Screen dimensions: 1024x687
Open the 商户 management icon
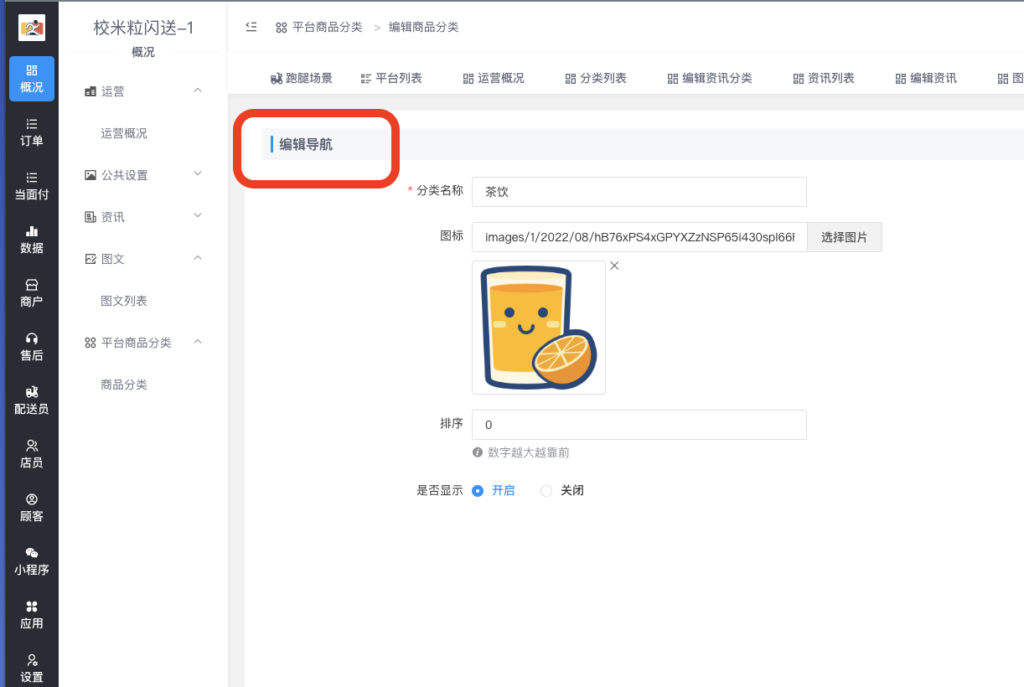coord(30,292)
